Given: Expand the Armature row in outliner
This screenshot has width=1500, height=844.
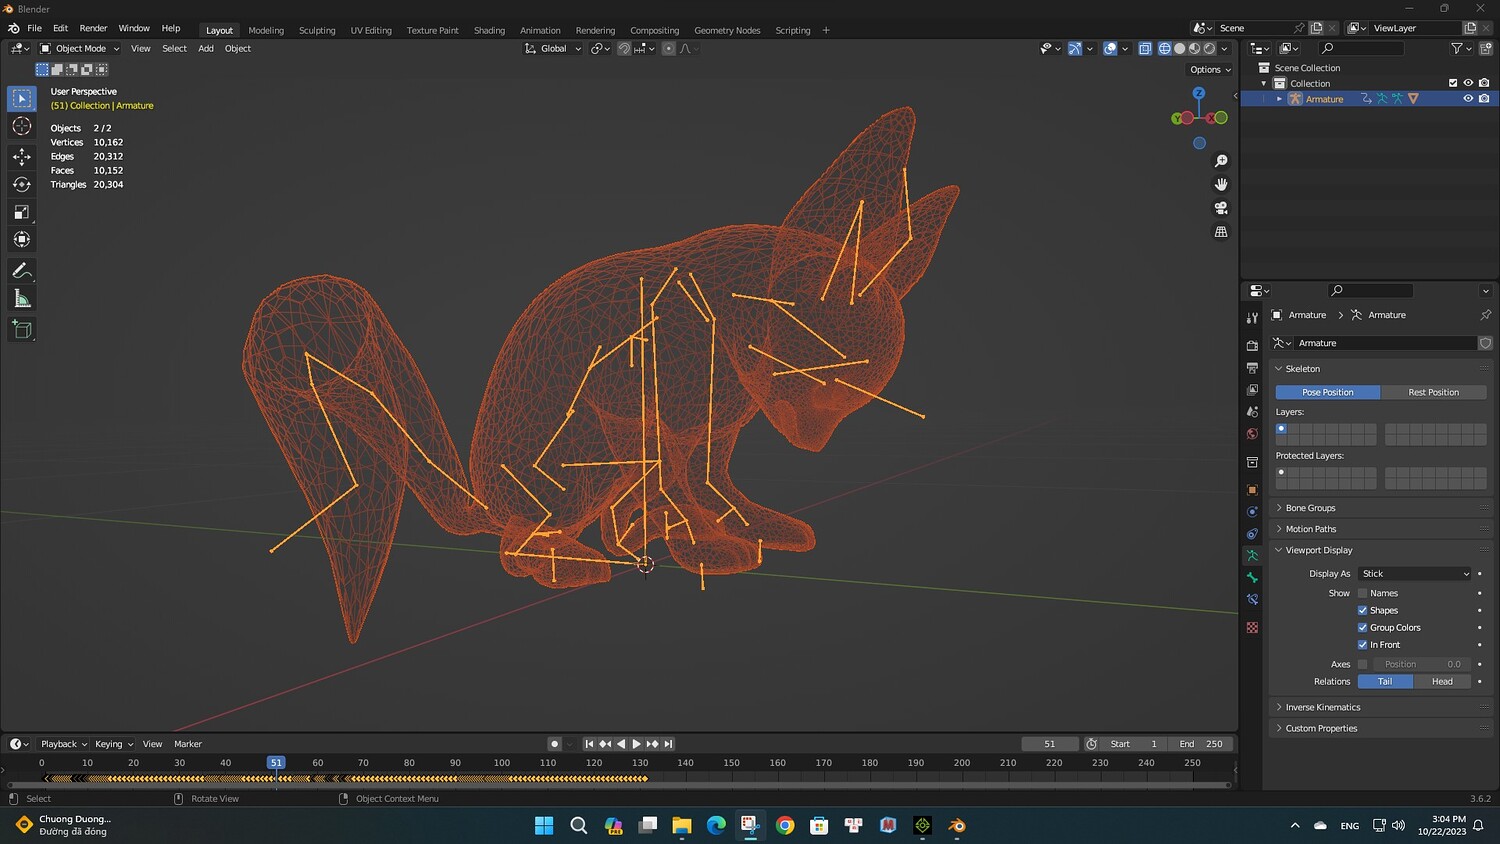Looking at the screenshot, I should point(1279,99).
